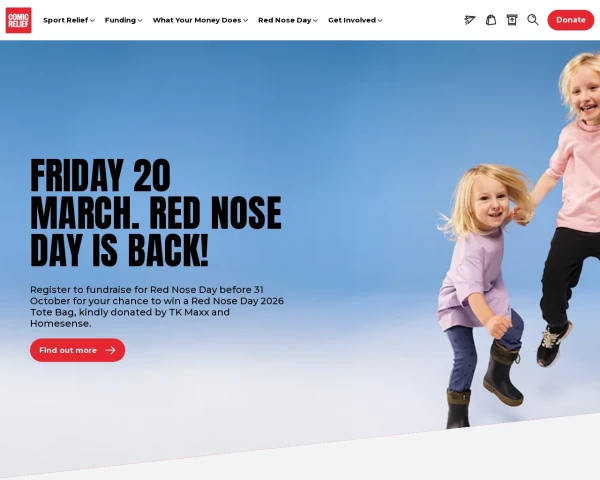Screen dimensions: 600x480
Task: Click the Comic Relief logo
Action: click(18, 20)
